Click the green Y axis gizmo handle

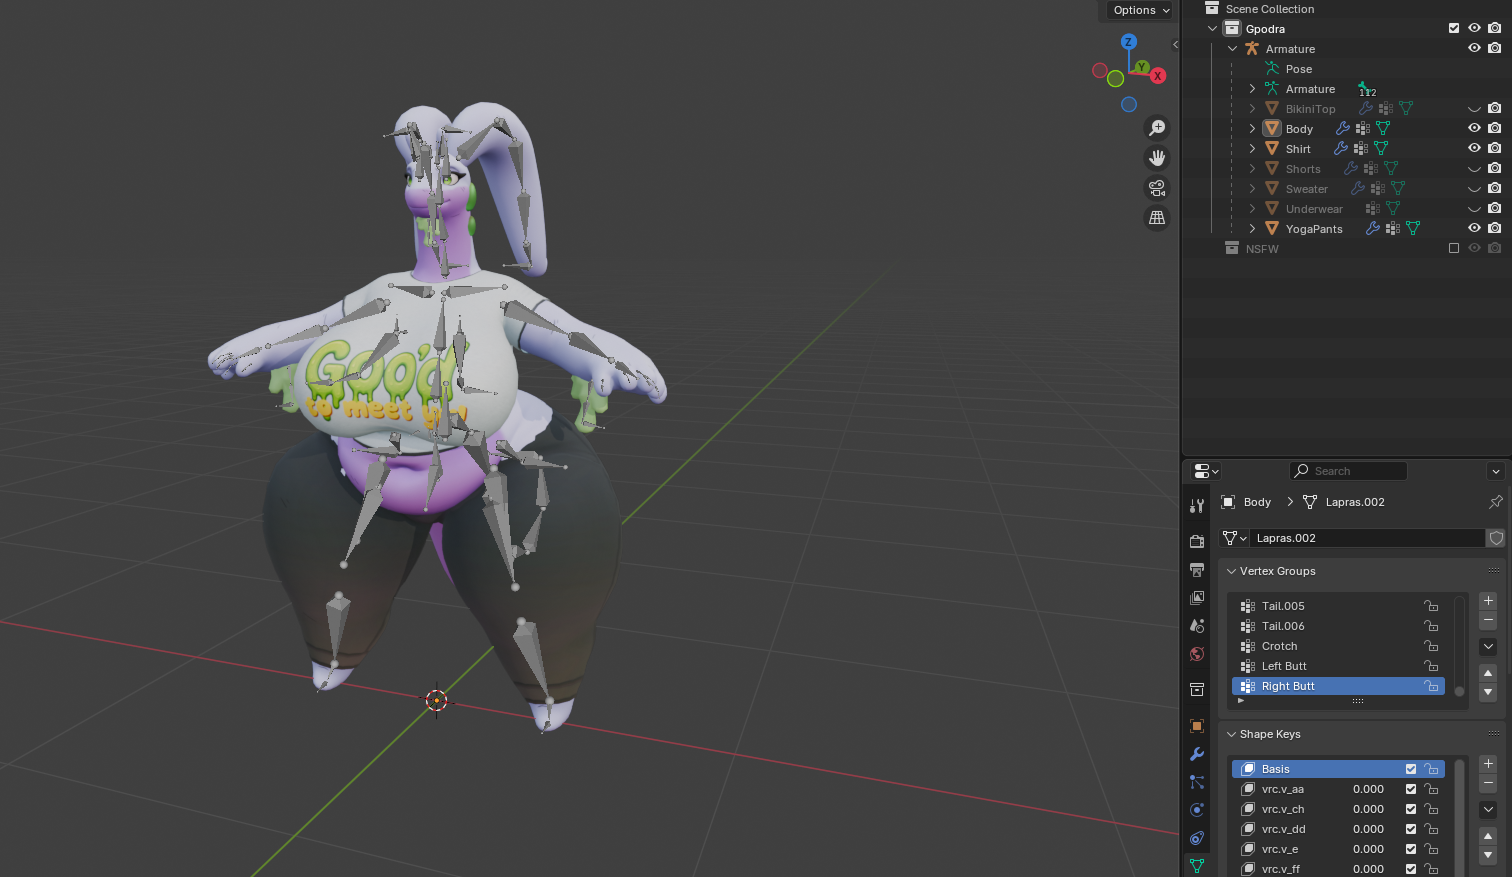pos(1141,67)
